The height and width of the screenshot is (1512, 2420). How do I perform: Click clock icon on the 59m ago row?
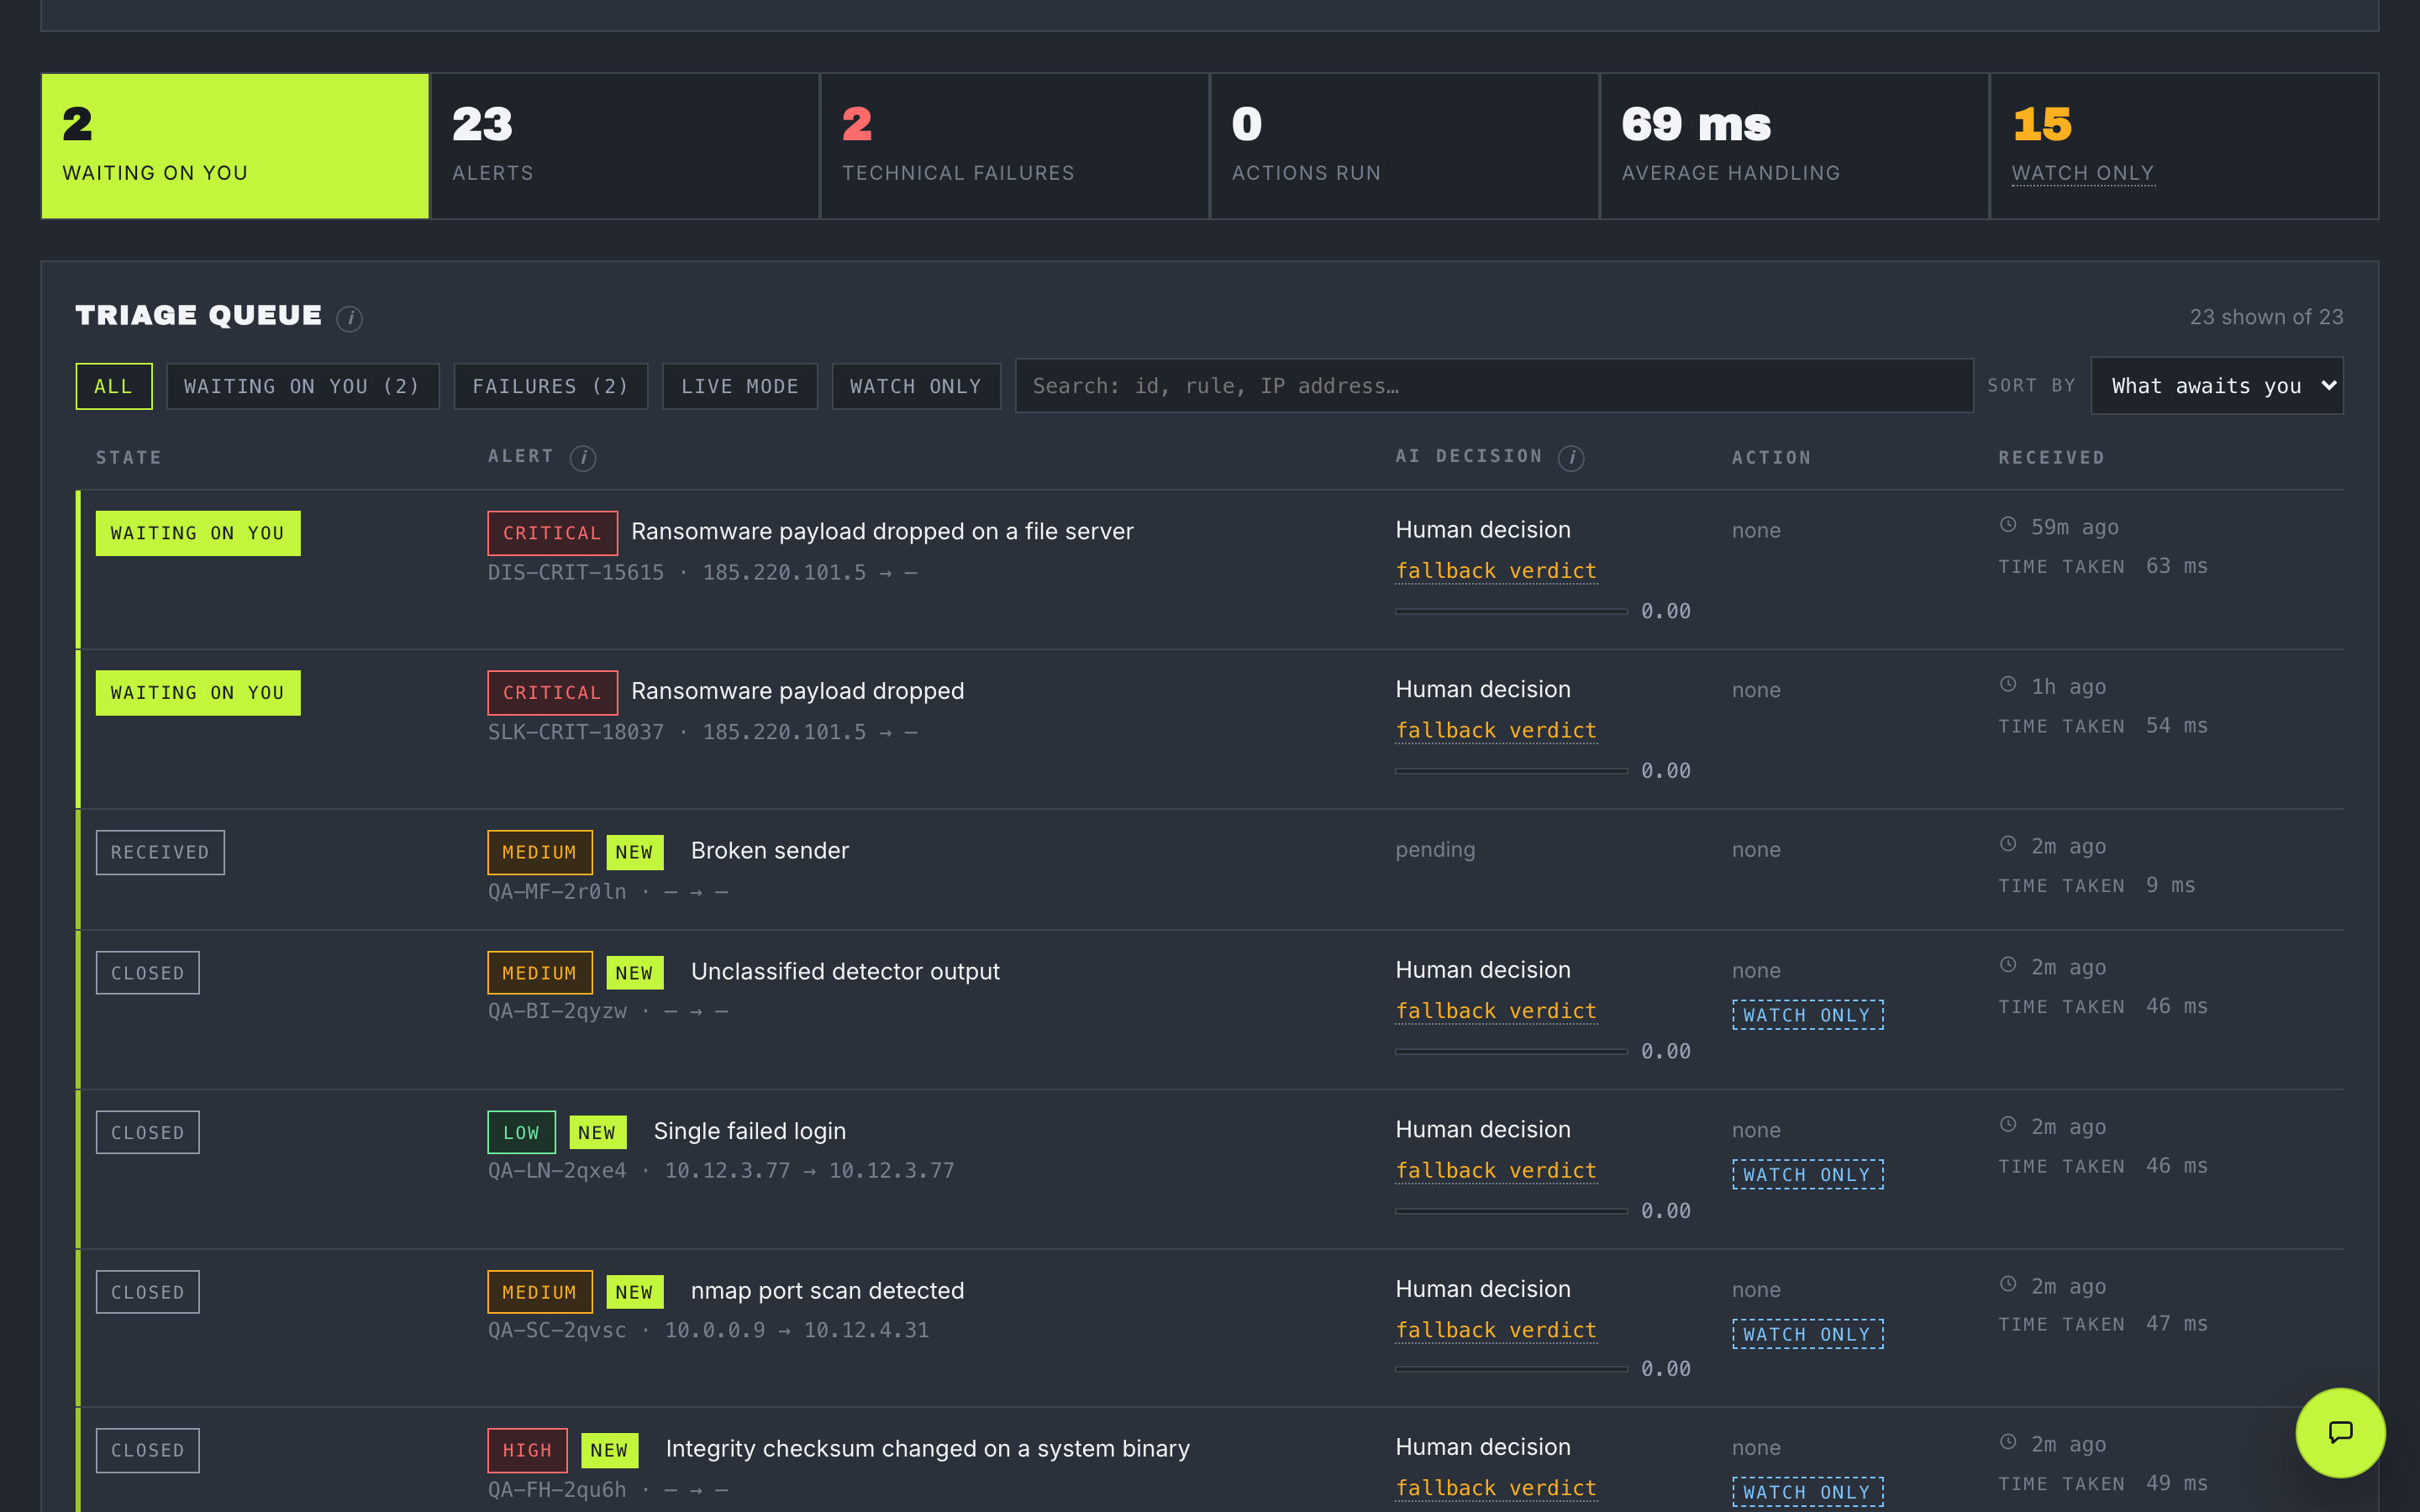2008,525
